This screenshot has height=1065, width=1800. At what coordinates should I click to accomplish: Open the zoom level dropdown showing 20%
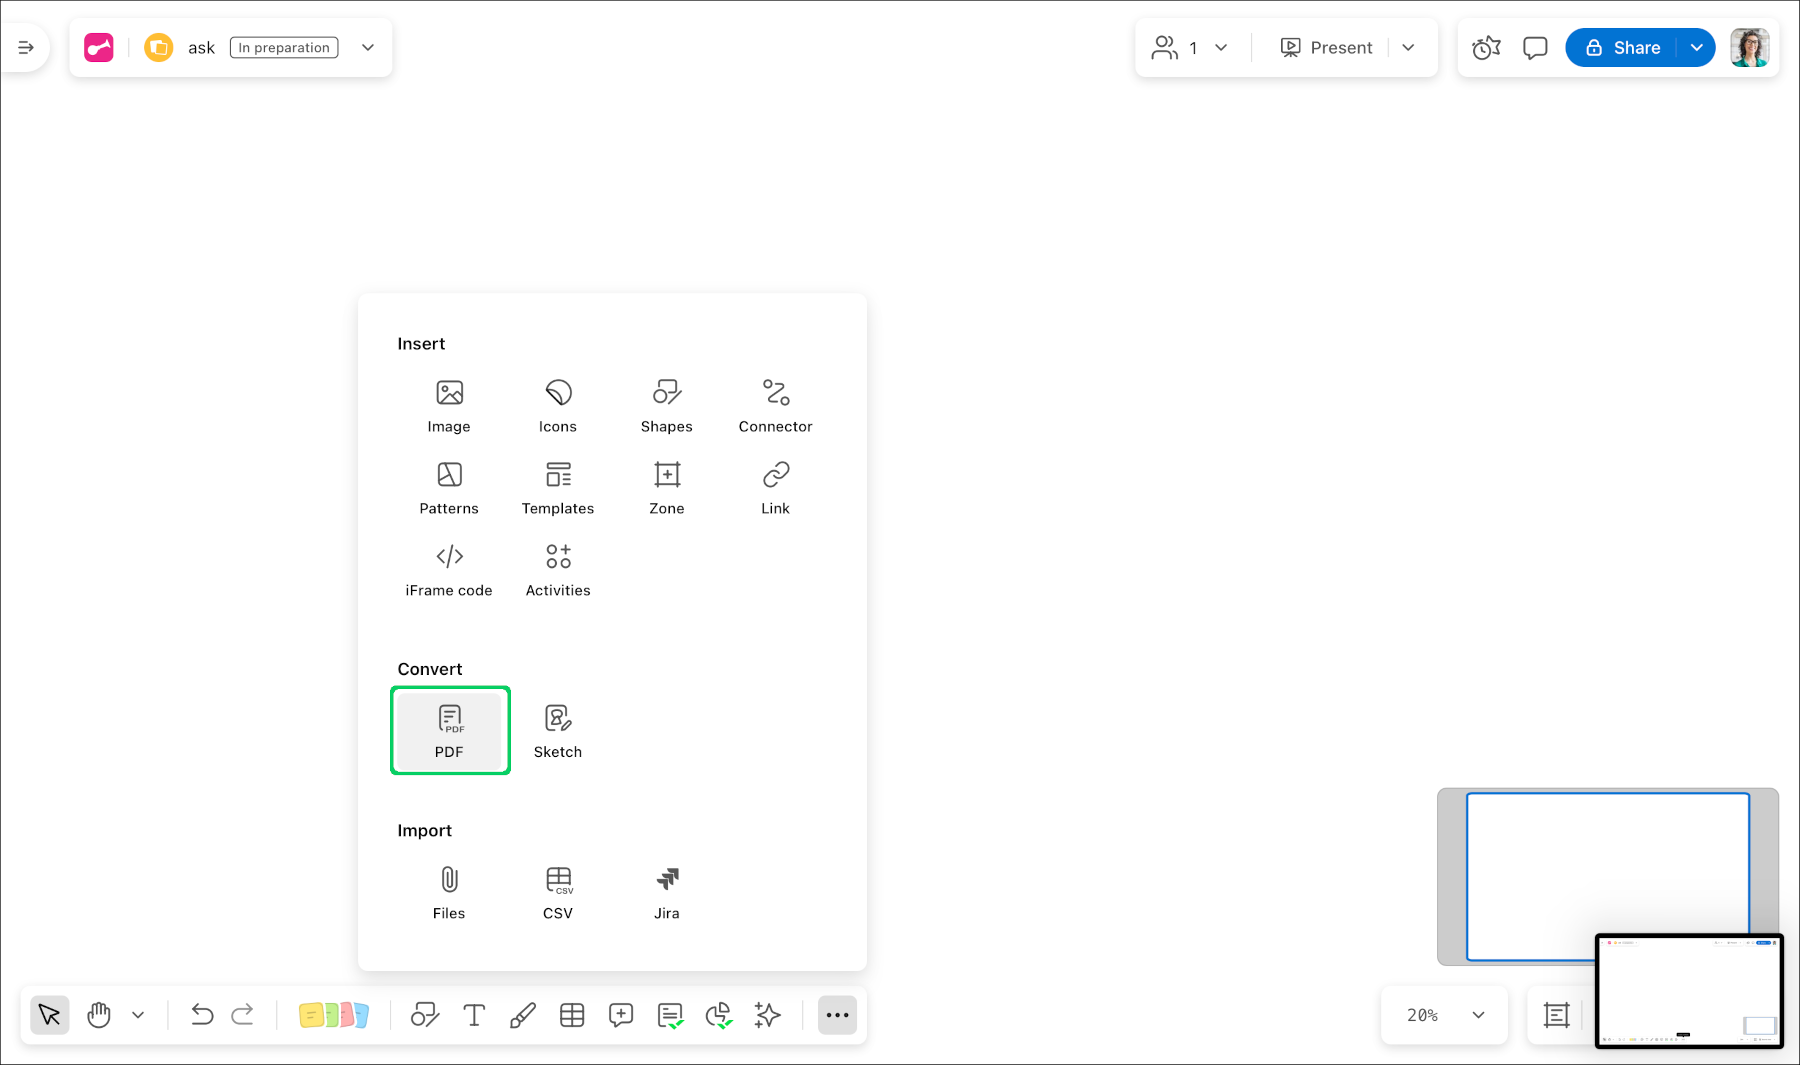click(x=1443, y=1015)
